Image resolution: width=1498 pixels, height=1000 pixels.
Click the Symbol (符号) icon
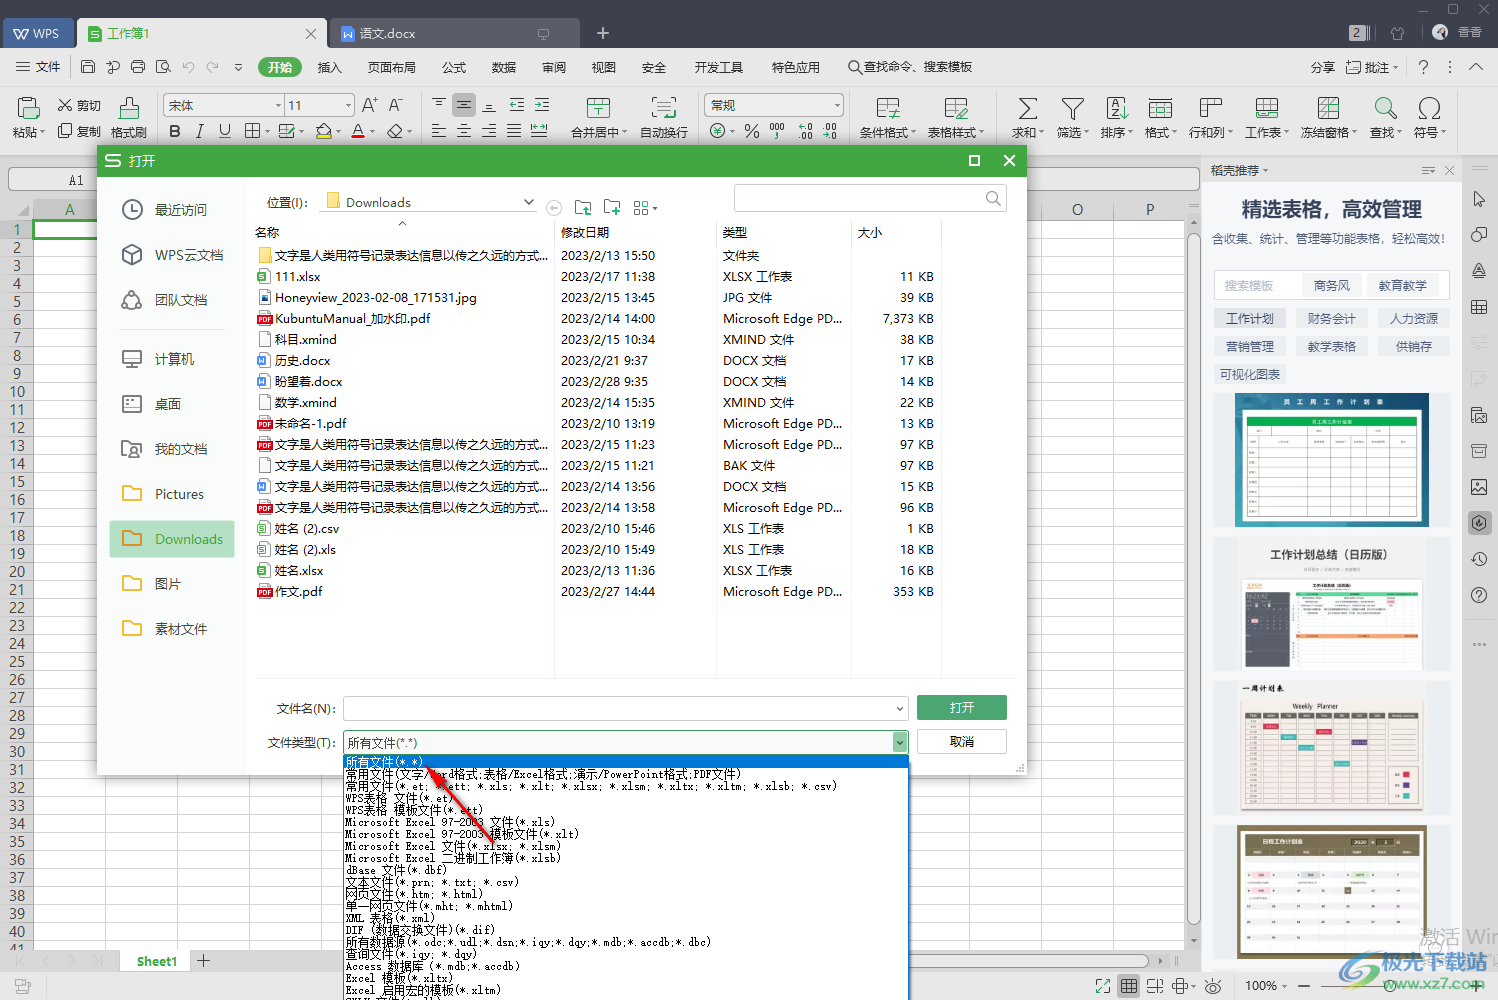tap(1429, 108)
